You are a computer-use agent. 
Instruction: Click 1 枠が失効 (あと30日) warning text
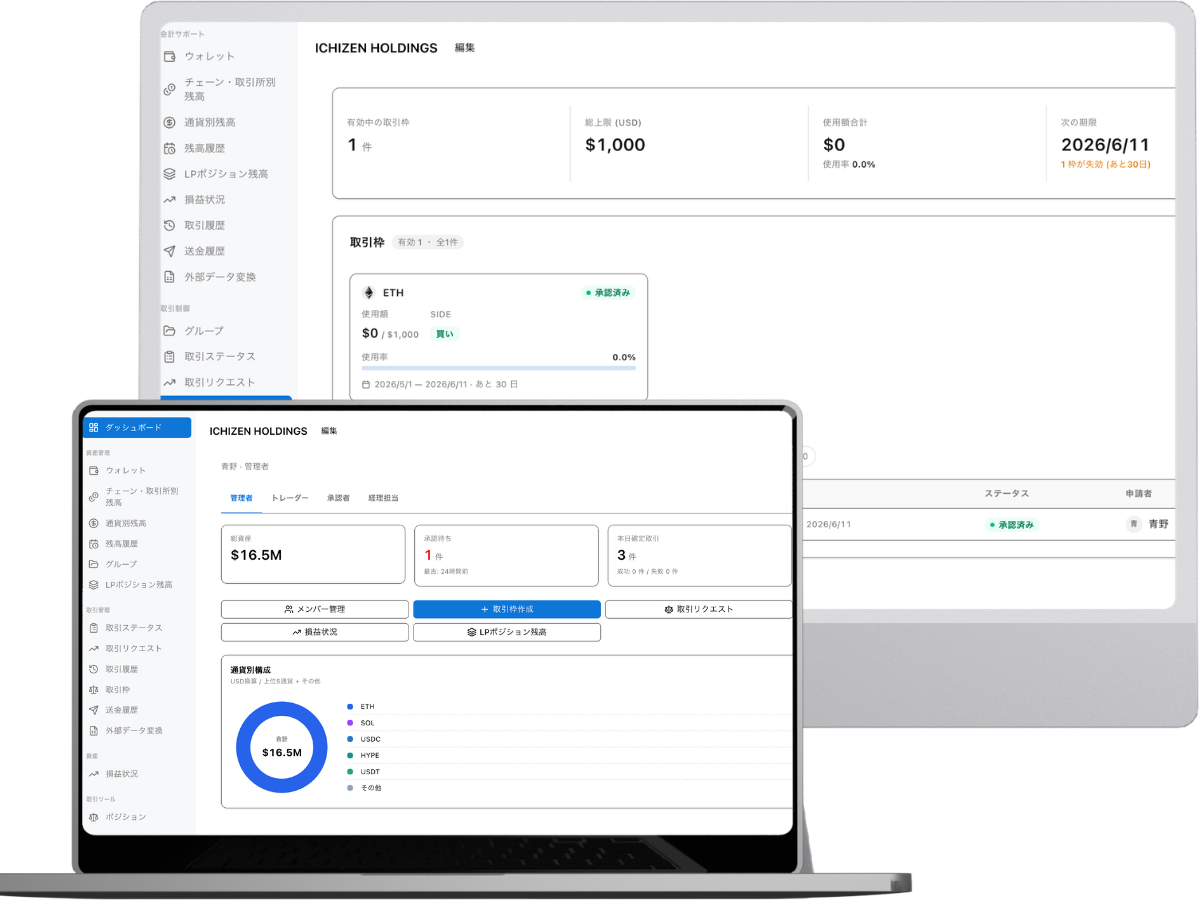point(1105,164)
